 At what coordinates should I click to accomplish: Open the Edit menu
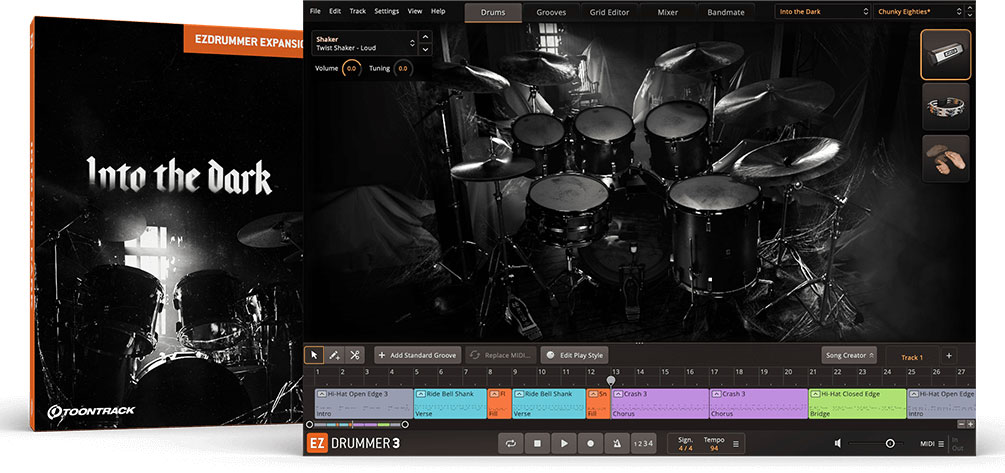click(335, 12)
